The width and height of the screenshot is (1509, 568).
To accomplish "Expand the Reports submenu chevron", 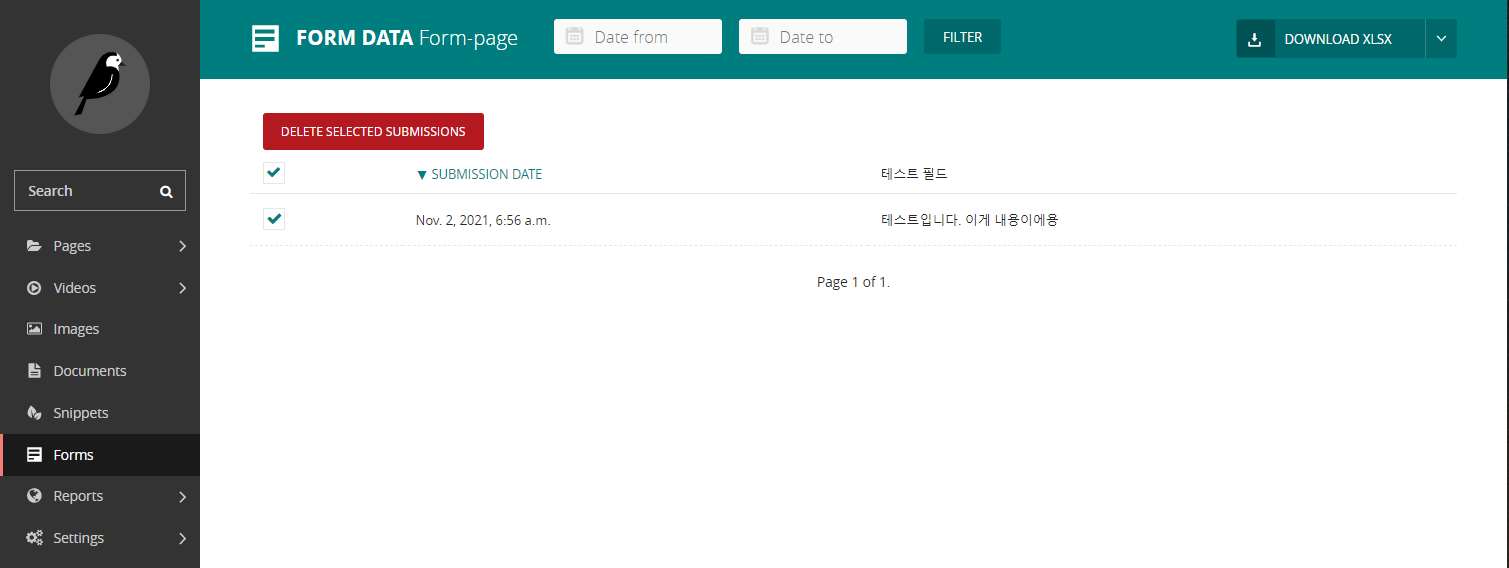I will (182, 496).
